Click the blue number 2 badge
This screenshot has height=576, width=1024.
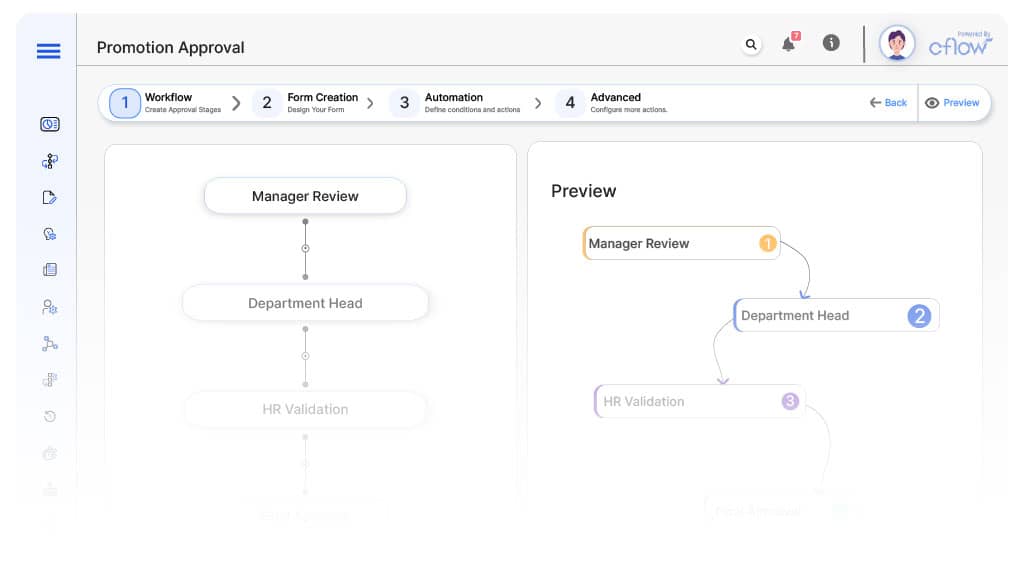919,316
